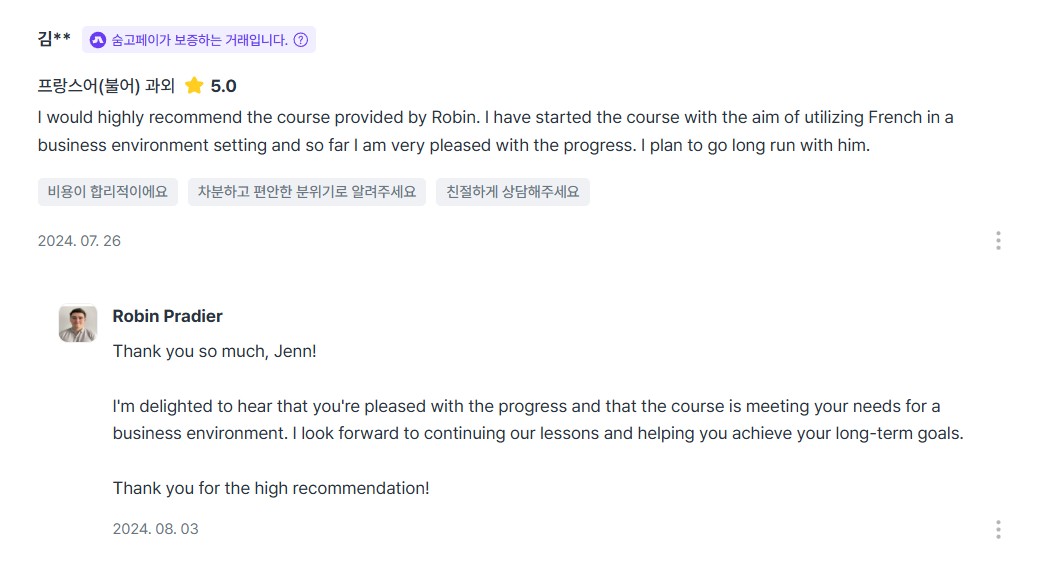Click the review date 2024. 07. 26

79,241
